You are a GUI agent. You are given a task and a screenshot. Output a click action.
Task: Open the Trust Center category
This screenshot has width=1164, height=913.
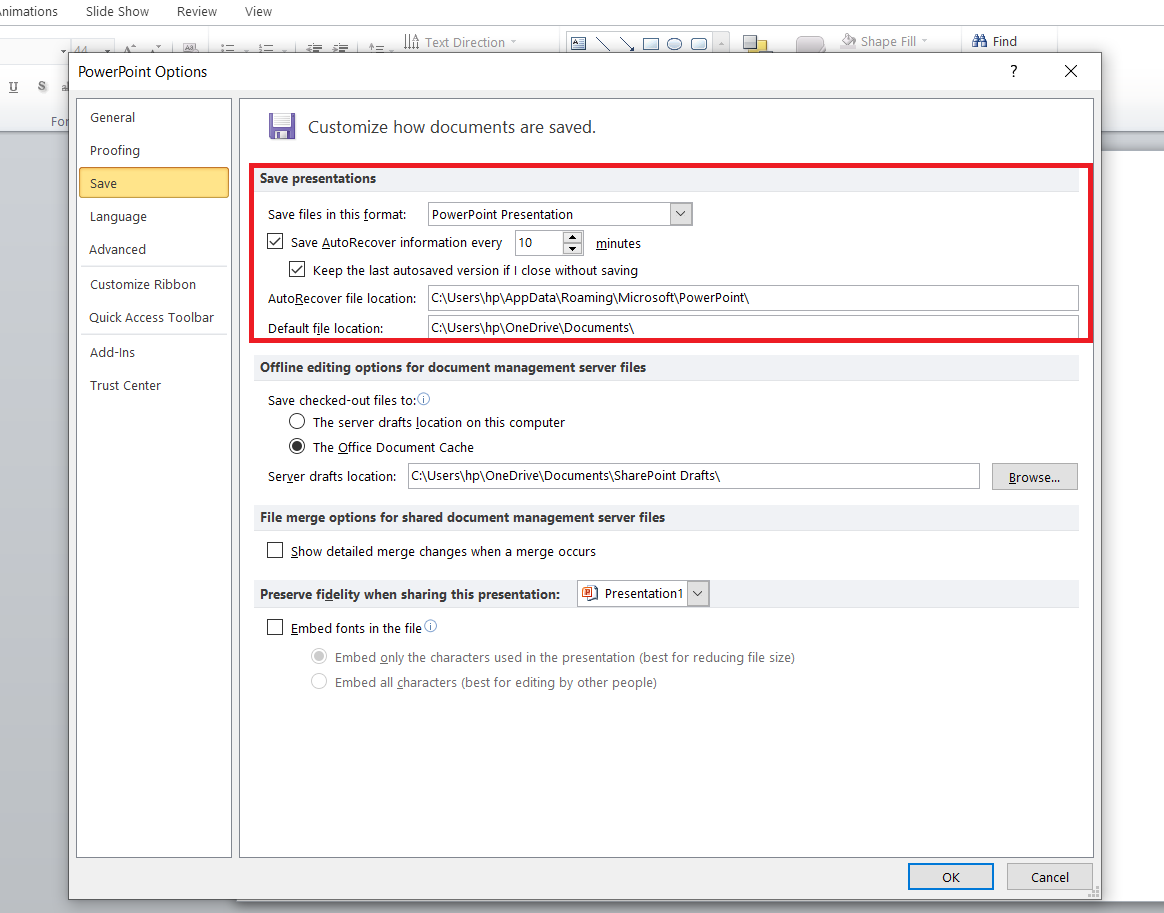154,385
